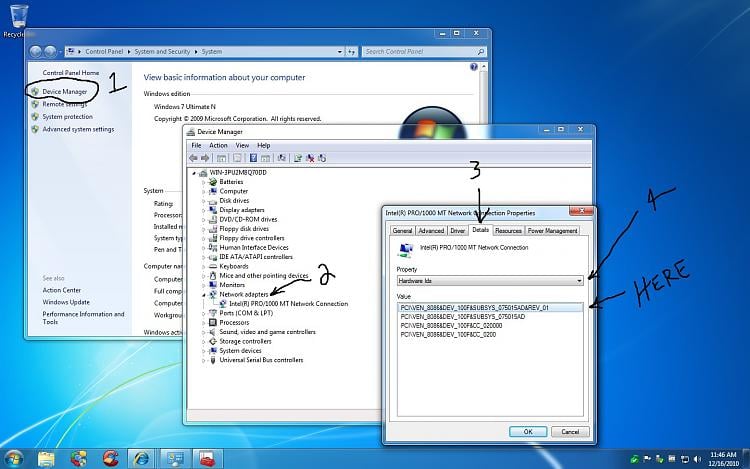This screenshot has height=469, width=750.
Task: Click Control Panel breadcrumb in address bar
Action: pos(104,52)
